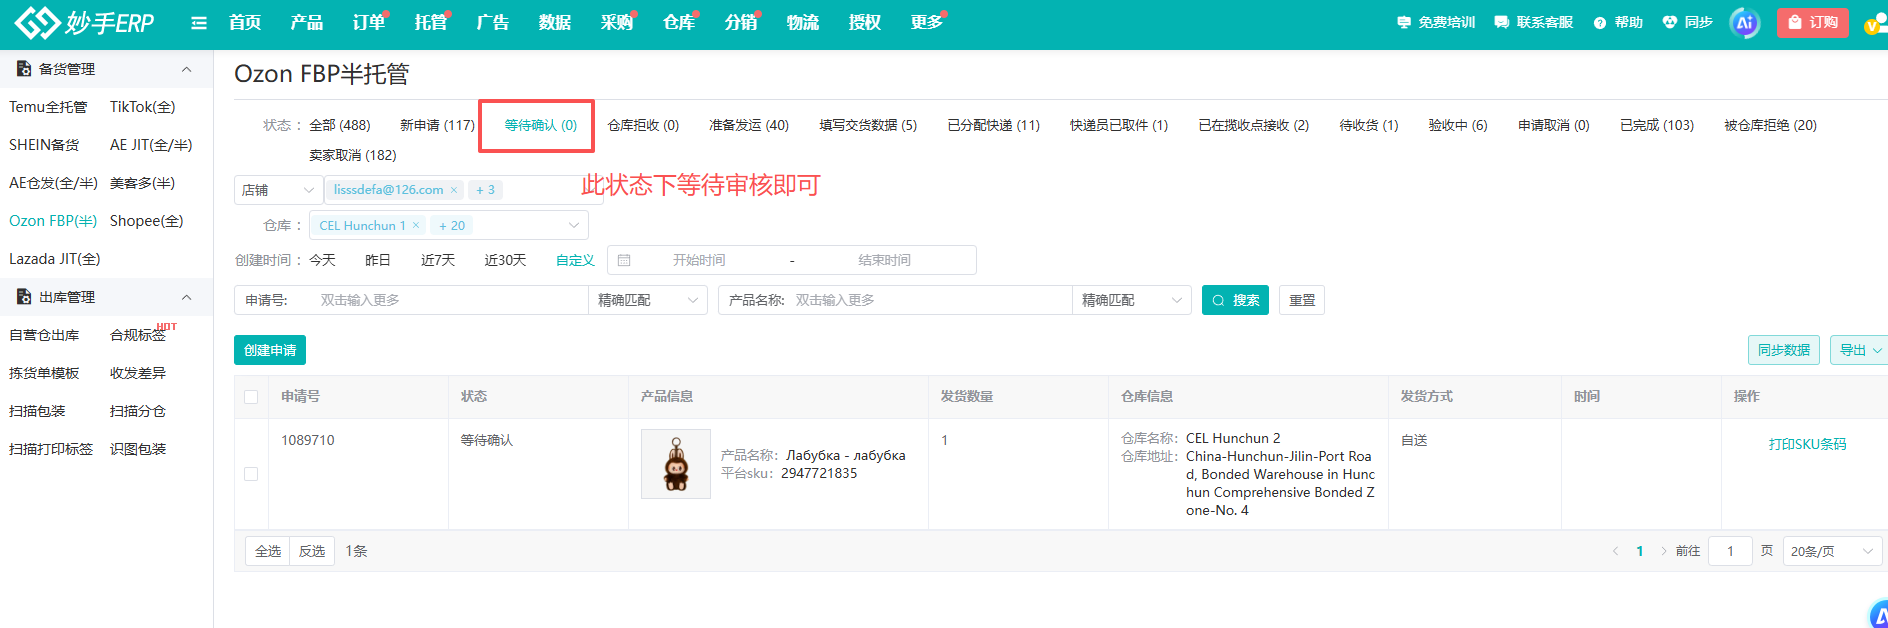The width and height of the screenshot is (1888, 628).
Task: Open the 首页 menu
Action: point(245,22)
